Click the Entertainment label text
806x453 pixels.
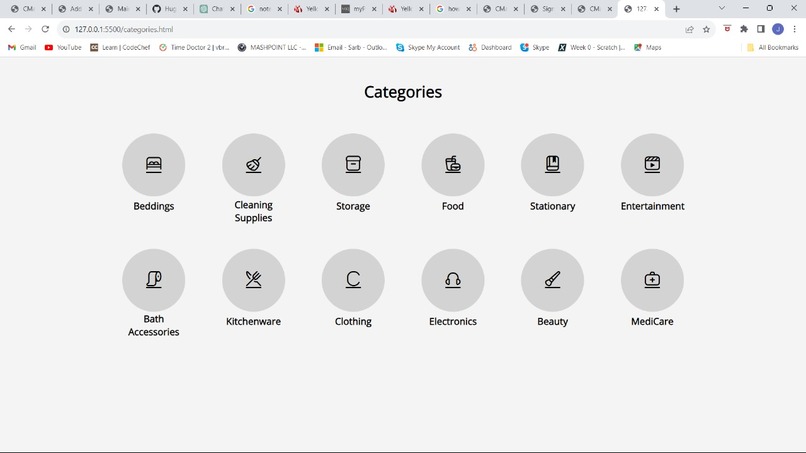pyautogui.click(x=652, y=206)
